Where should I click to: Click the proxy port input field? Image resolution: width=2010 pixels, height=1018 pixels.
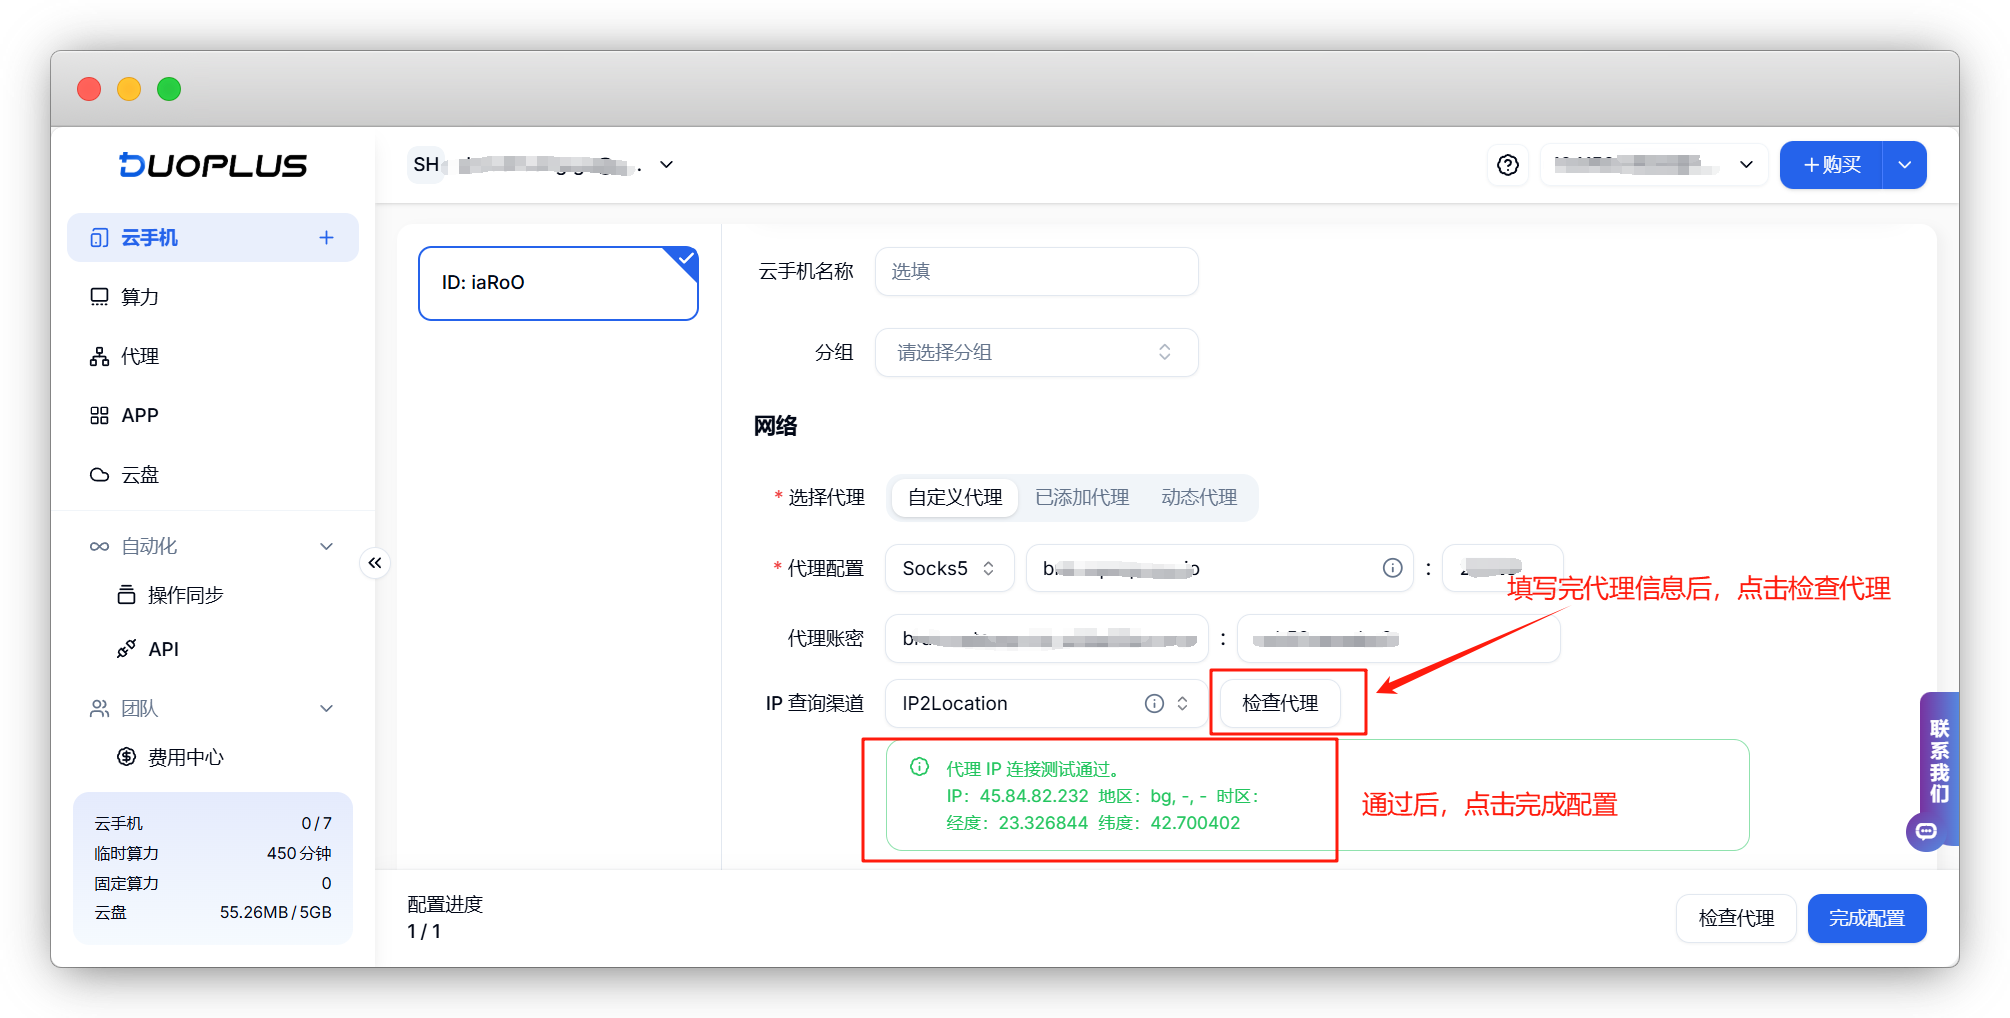(1502, 568)
